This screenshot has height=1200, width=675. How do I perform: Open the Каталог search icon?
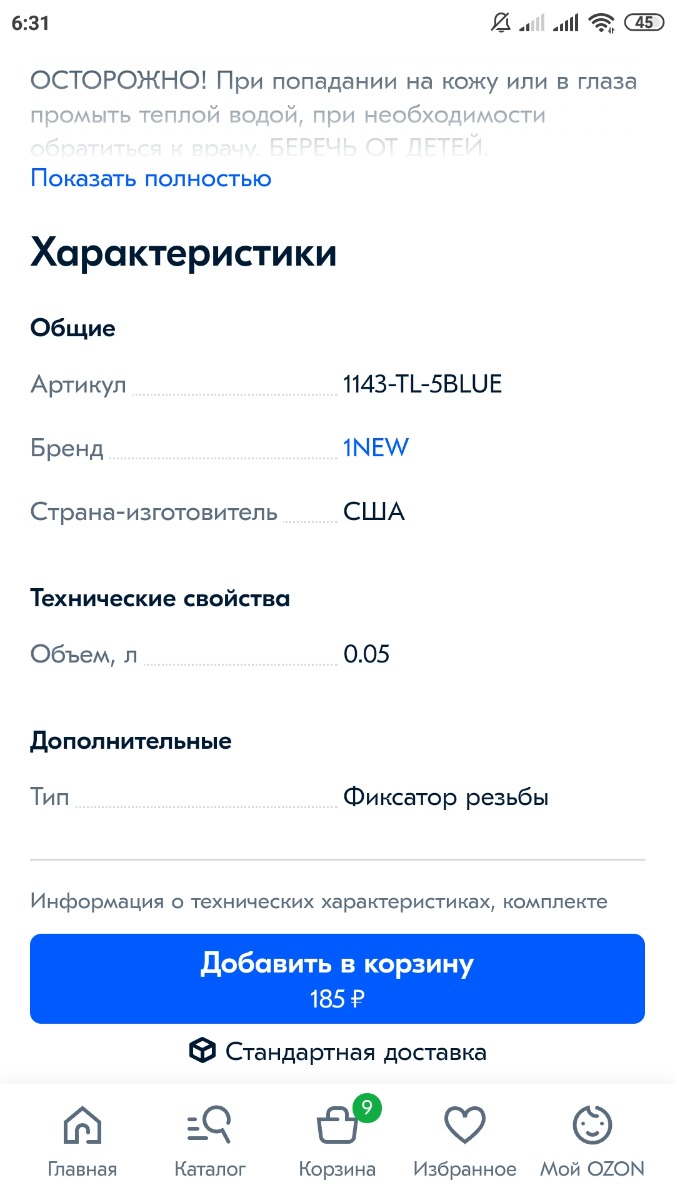[x=209, y=1127]
